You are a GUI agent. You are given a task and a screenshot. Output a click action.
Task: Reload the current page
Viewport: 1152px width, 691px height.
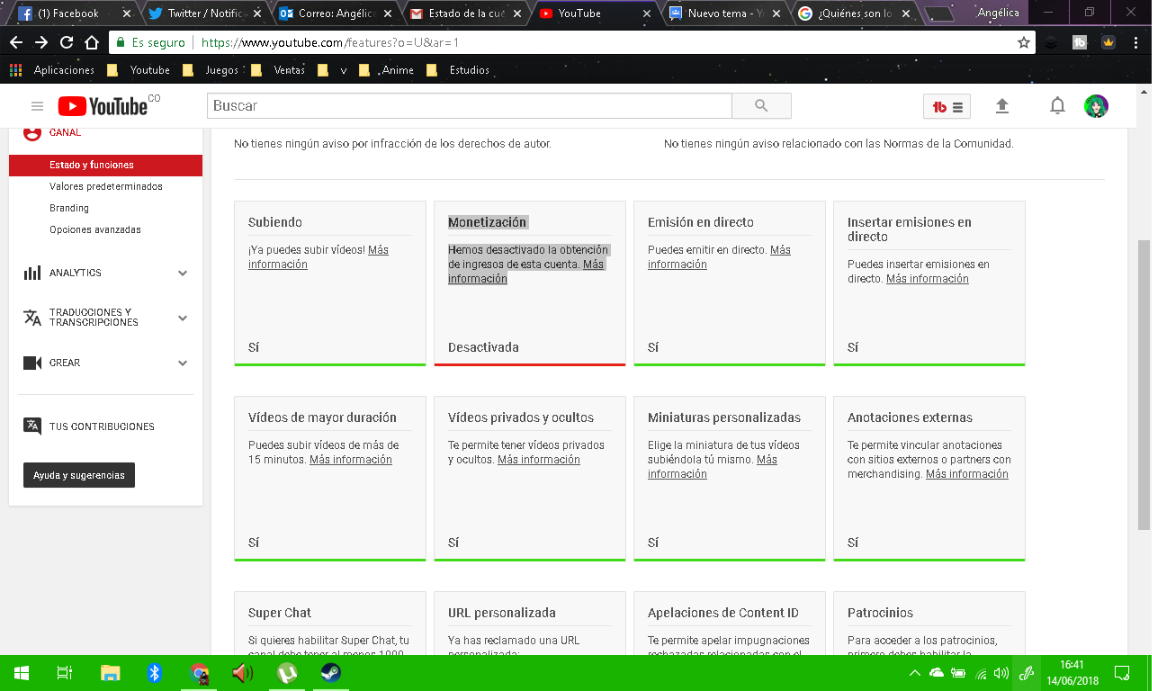[x=66, y=43]
